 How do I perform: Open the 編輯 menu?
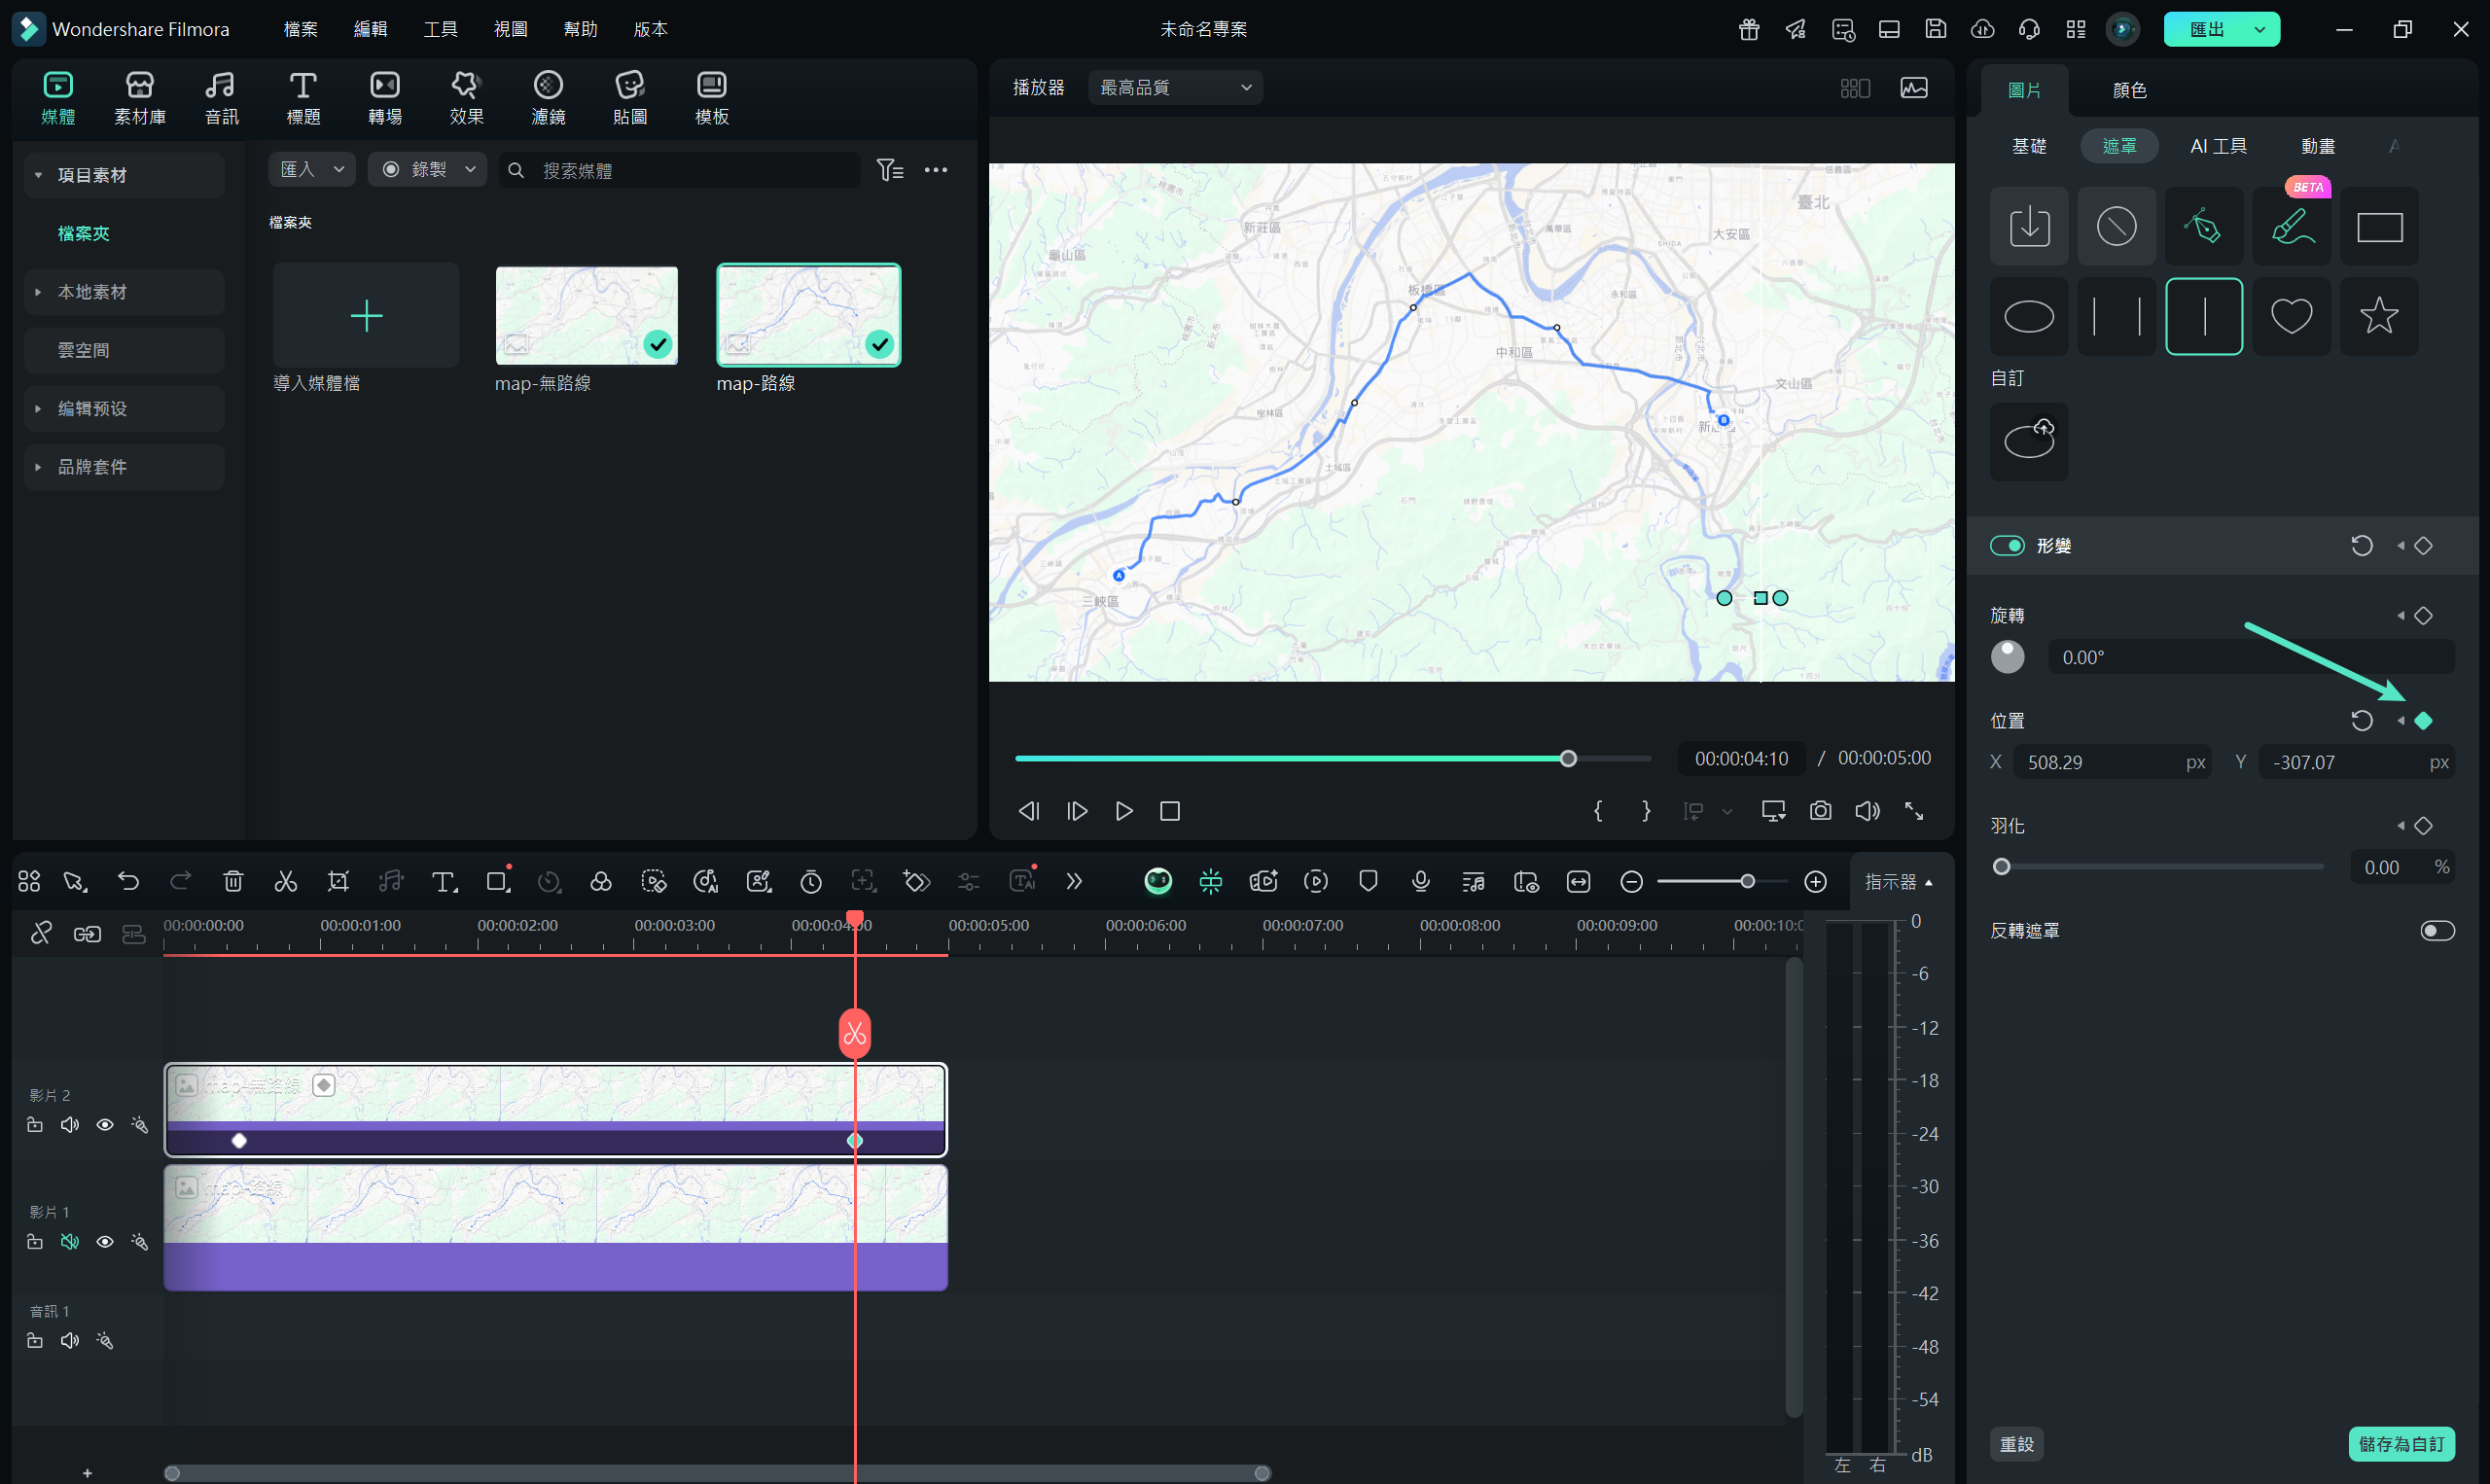(x=370, y=29)
